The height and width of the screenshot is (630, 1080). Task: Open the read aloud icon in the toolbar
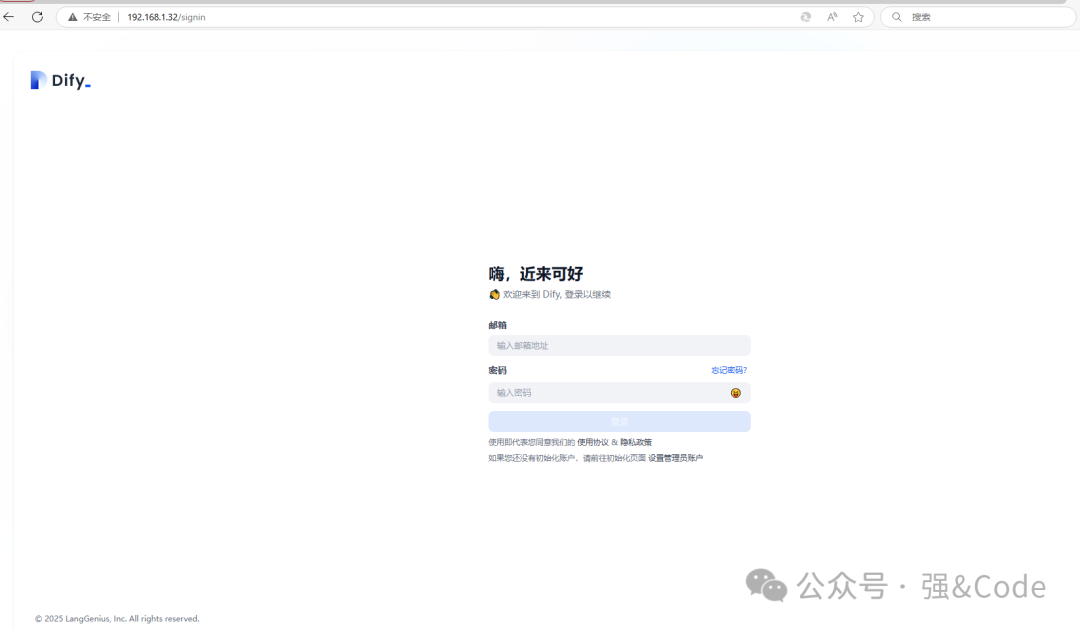(x=832, y=17)
